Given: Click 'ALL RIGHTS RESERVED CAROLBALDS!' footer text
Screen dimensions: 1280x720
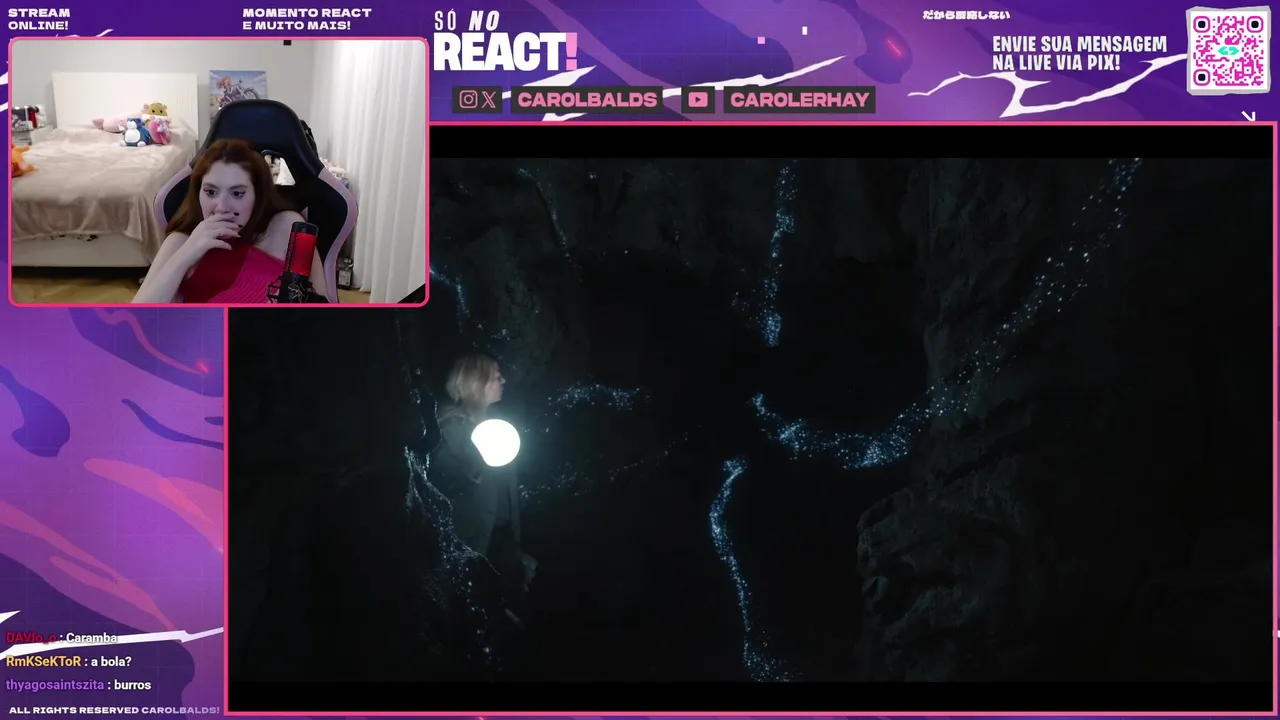Looking at the screenshot, I should coord(114,710).
